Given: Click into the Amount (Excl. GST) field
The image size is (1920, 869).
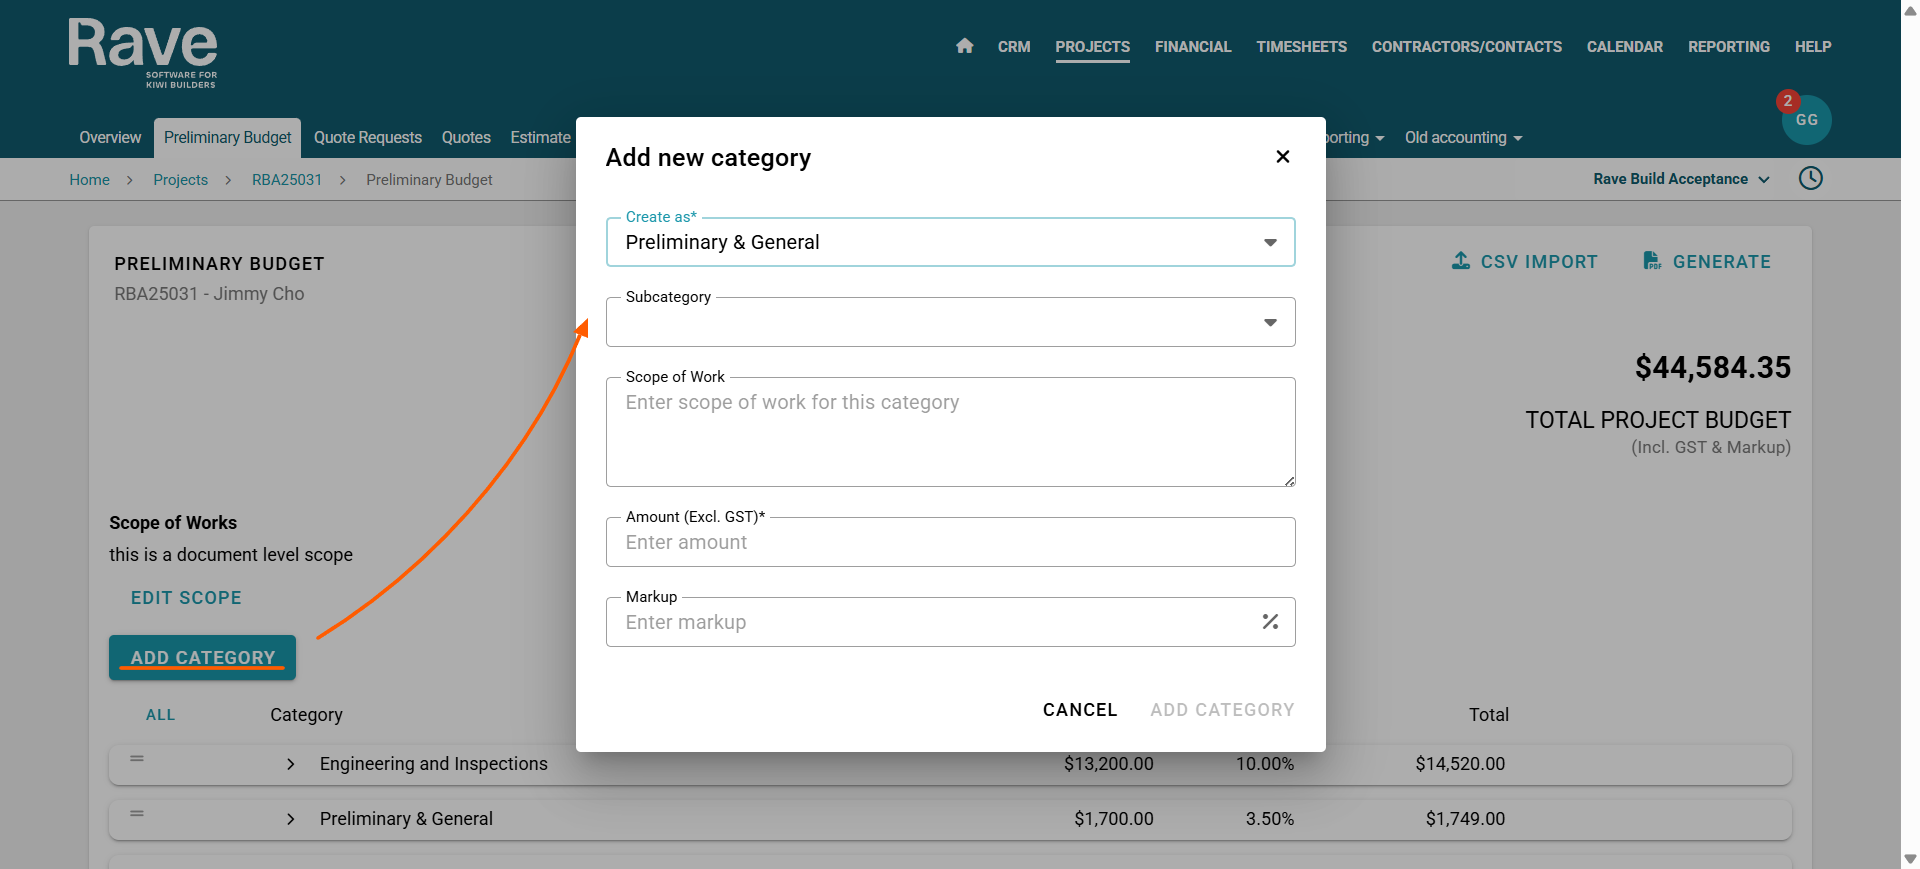Looking at the screenshot, I should coord(950,543).
